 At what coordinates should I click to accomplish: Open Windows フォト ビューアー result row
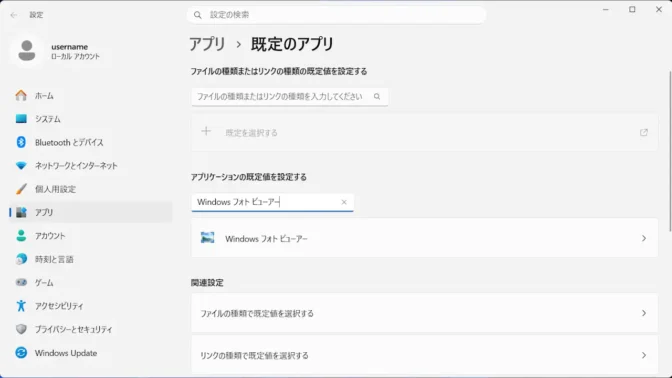tap(424, 238)
